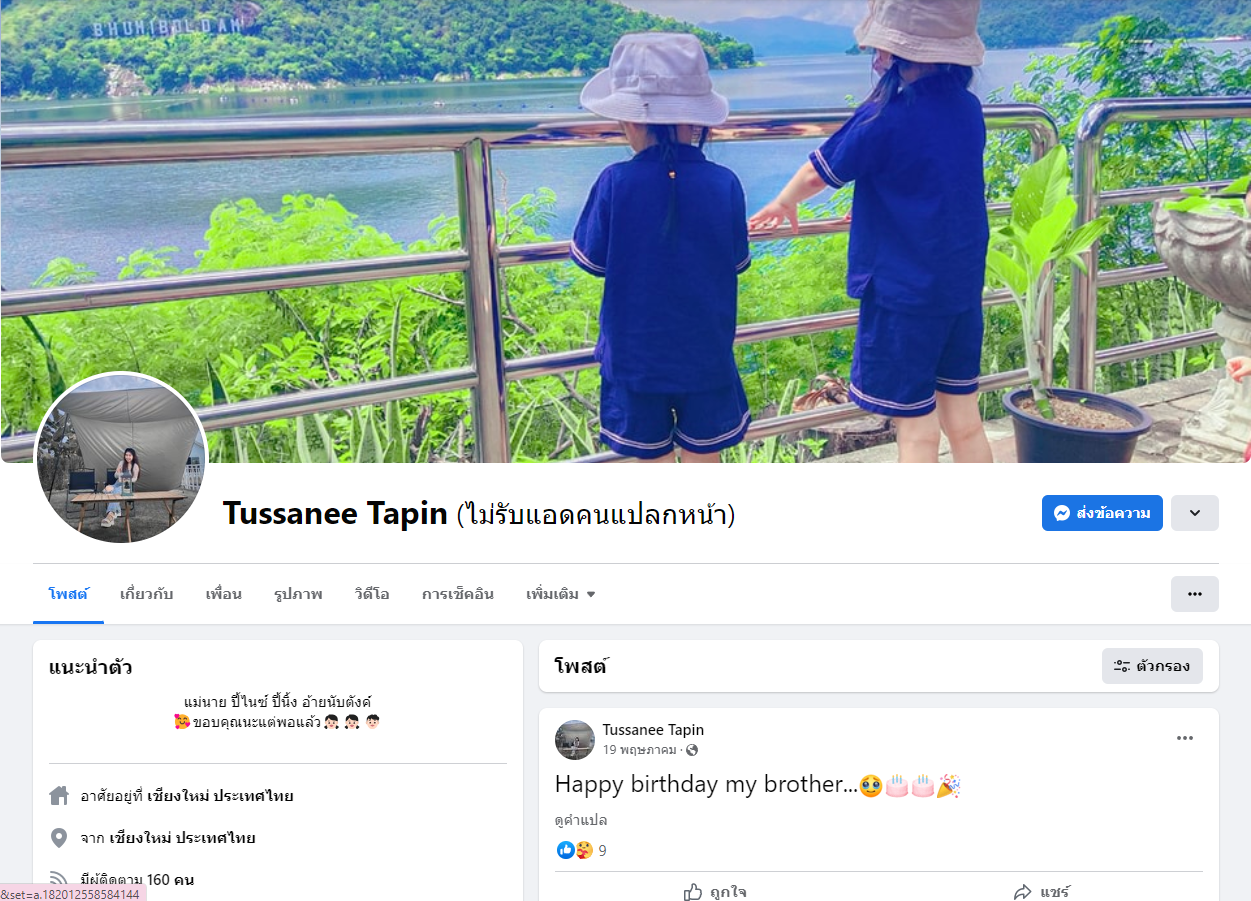Switch to the เพื่อน tab
1251x901 pixels.
tap(223, 594)
